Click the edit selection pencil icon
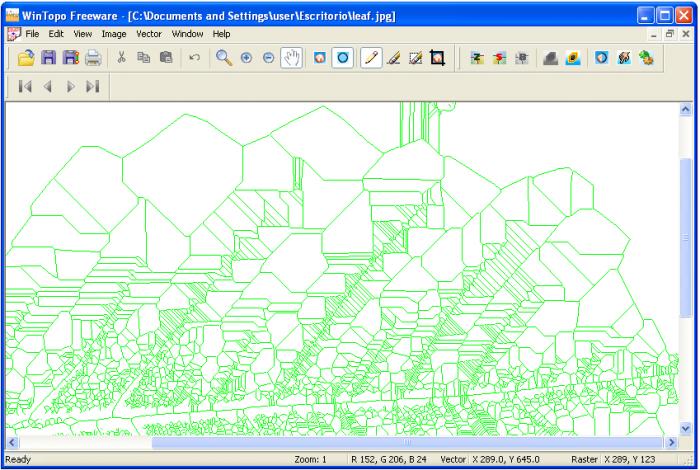This screenshot has width=700, height=470. click(x=416, y=58)
